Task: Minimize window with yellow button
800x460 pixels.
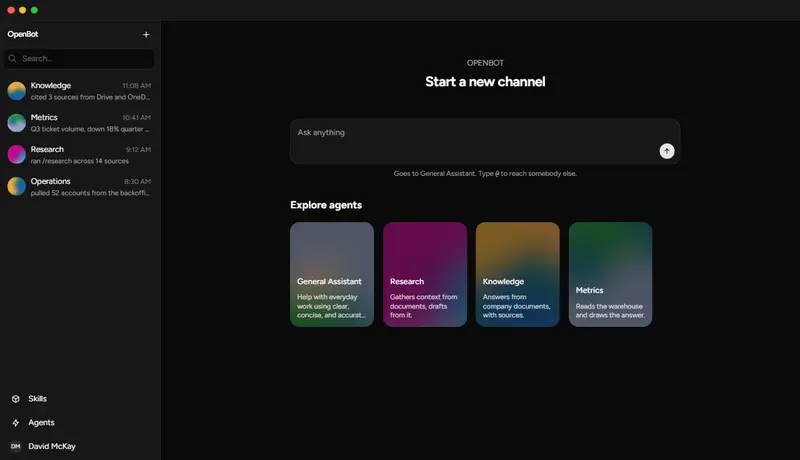Action: (22, 10)
